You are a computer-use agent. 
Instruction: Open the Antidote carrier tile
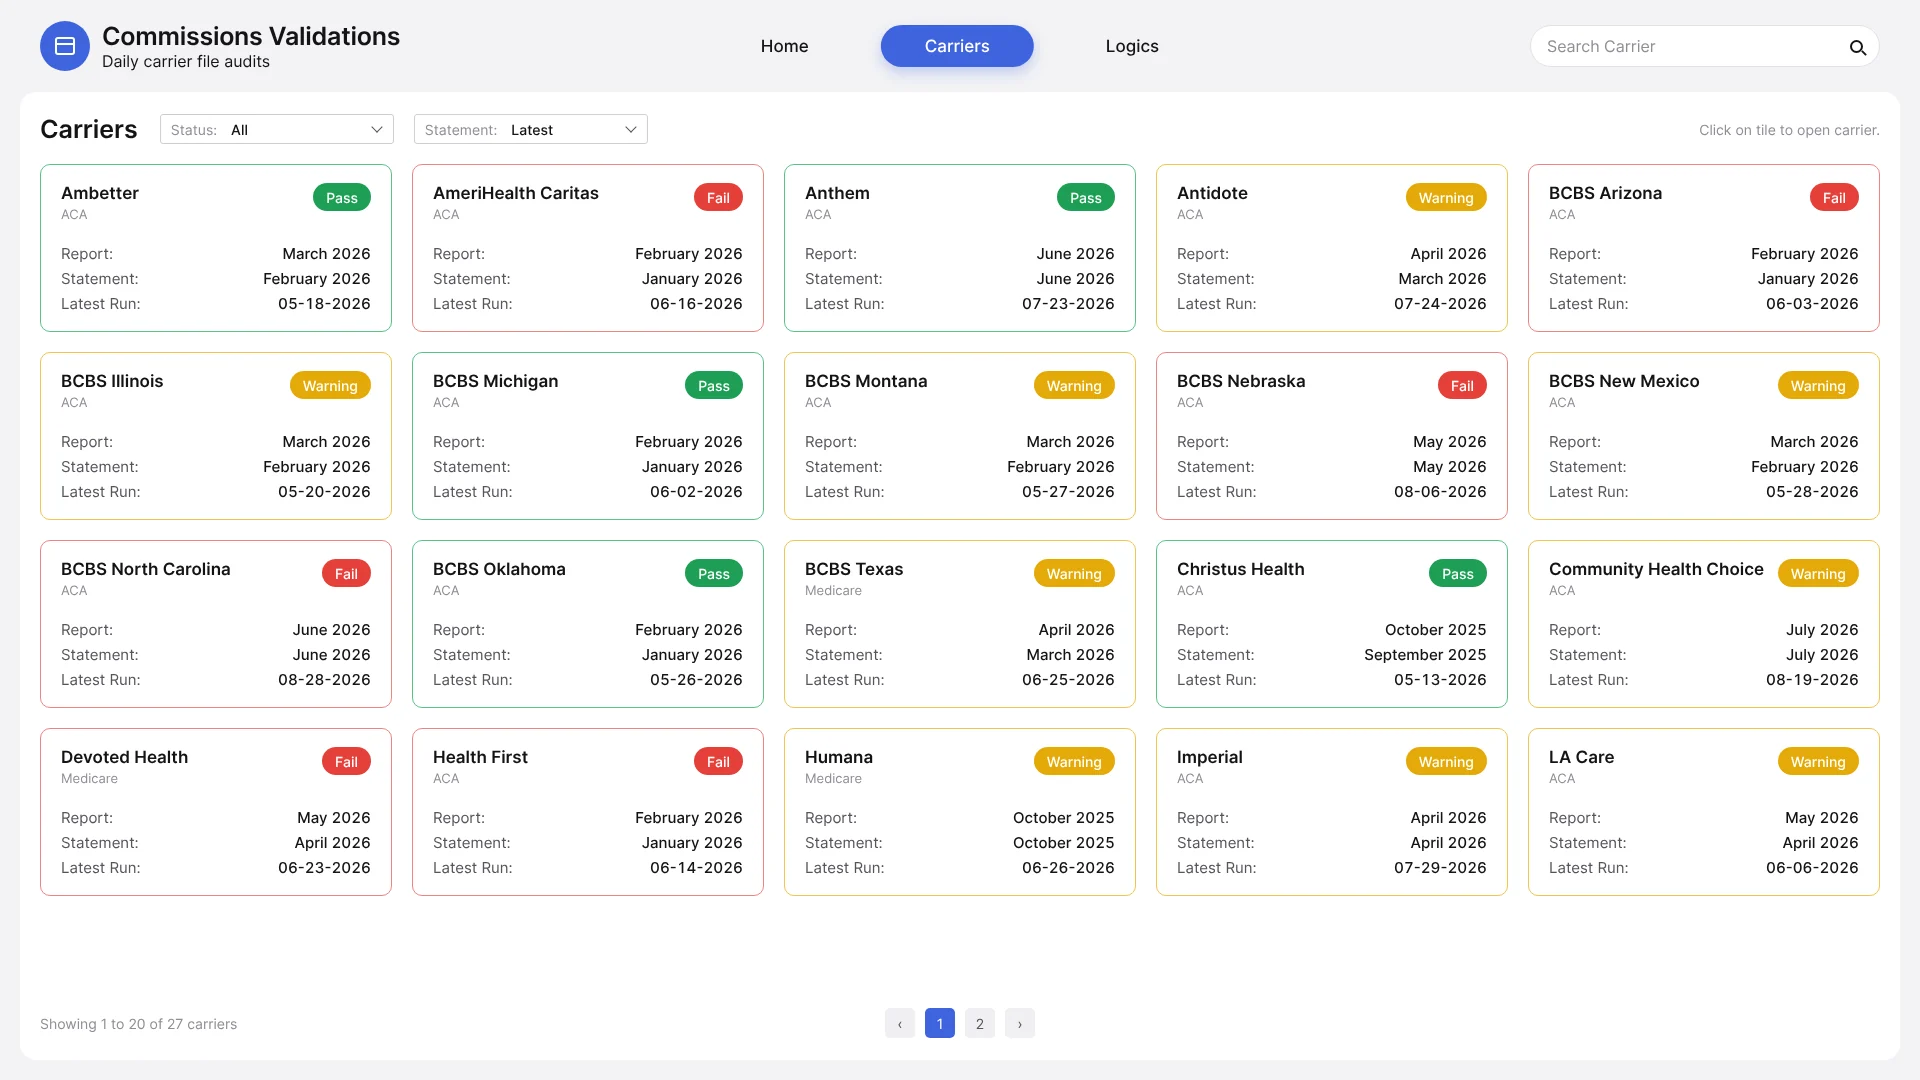[x=1332, y=248]
